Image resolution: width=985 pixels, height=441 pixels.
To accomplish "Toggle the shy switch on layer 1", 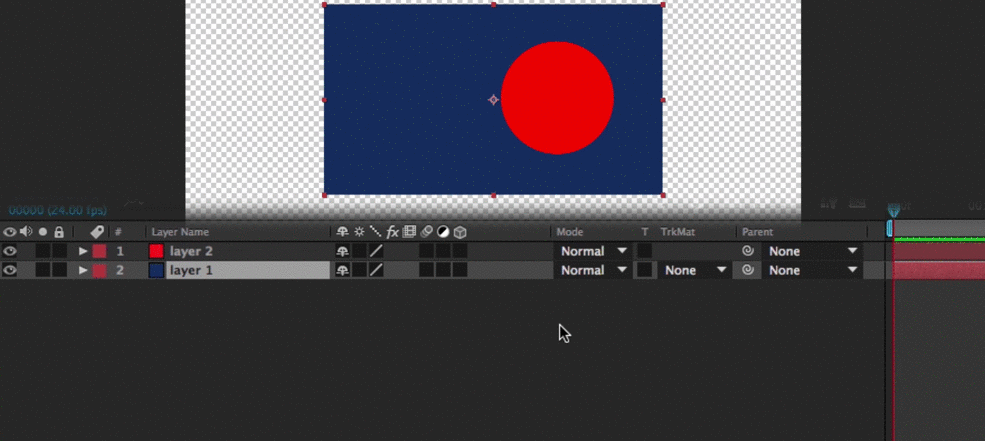I will [x=342, y=270].
